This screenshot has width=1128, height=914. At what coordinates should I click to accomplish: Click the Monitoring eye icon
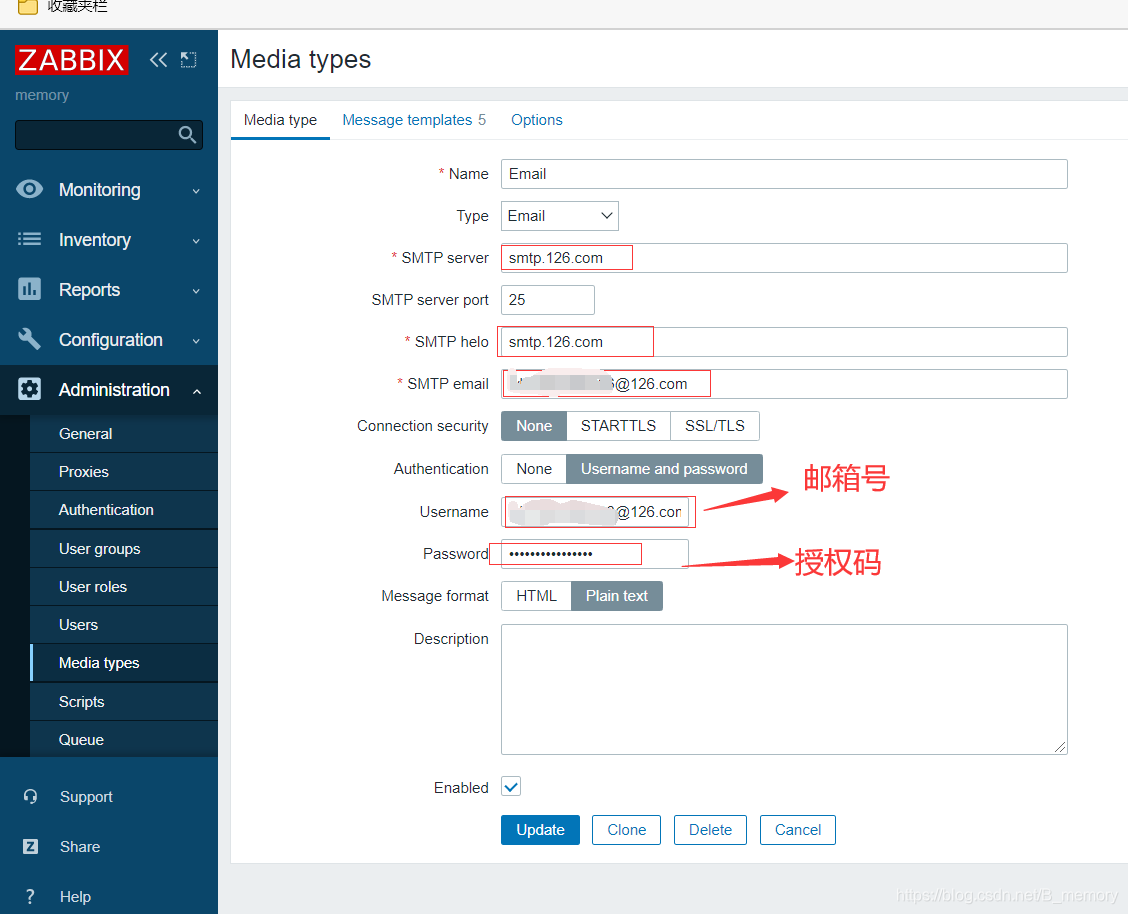pyautogui.click(x=29, y=189)
